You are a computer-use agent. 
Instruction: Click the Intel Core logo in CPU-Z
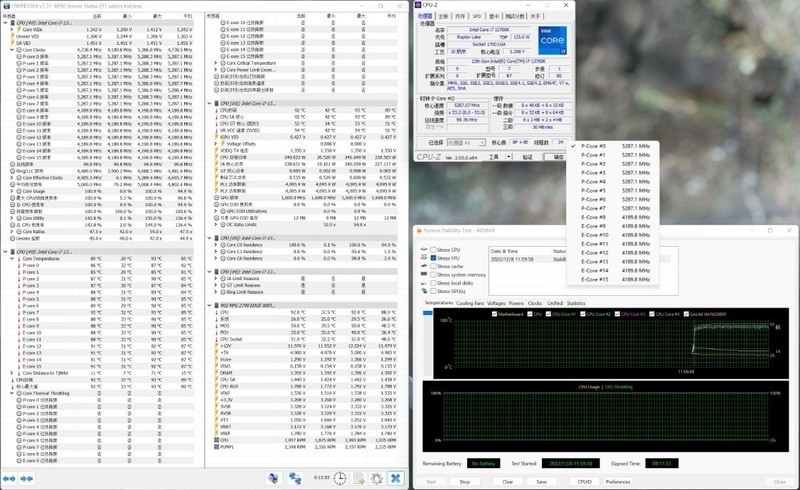click(550, 42)
